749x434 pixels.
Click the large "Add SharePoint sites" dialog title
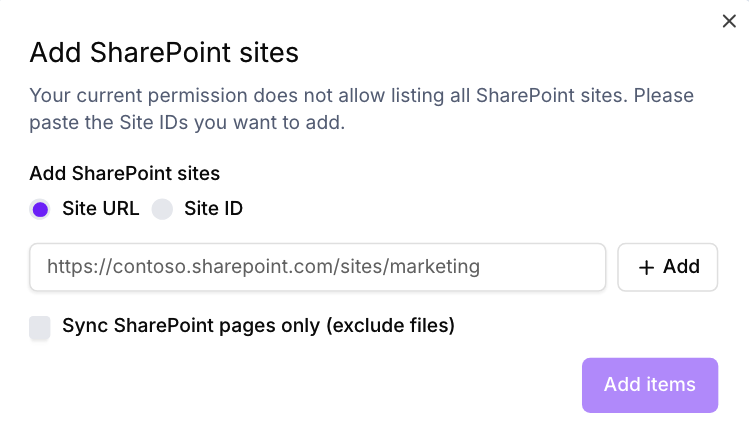[x=164, y=52]
